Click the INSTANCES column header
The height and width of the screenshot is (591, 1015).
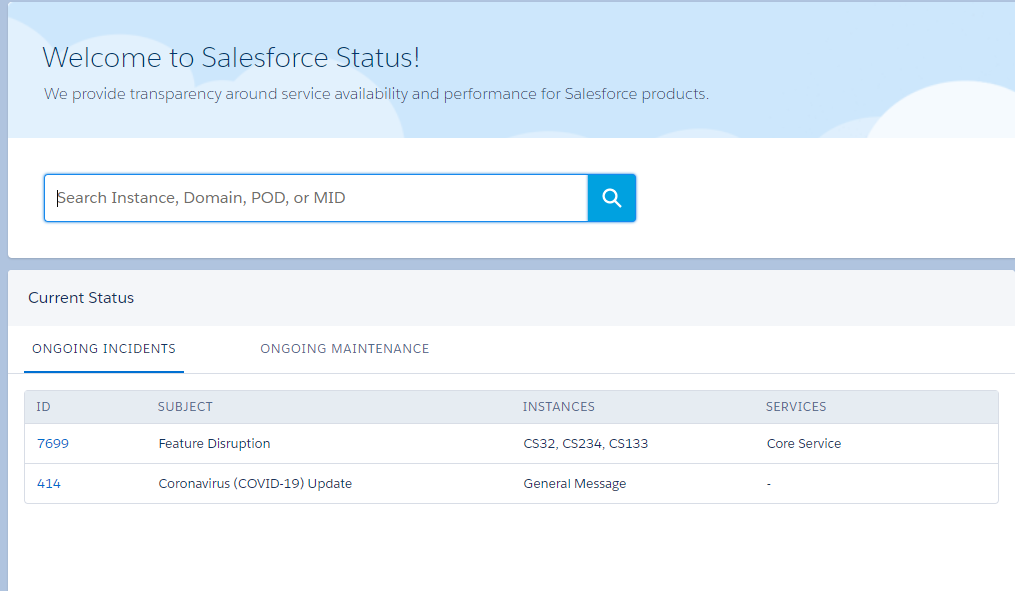pos(559,407)
